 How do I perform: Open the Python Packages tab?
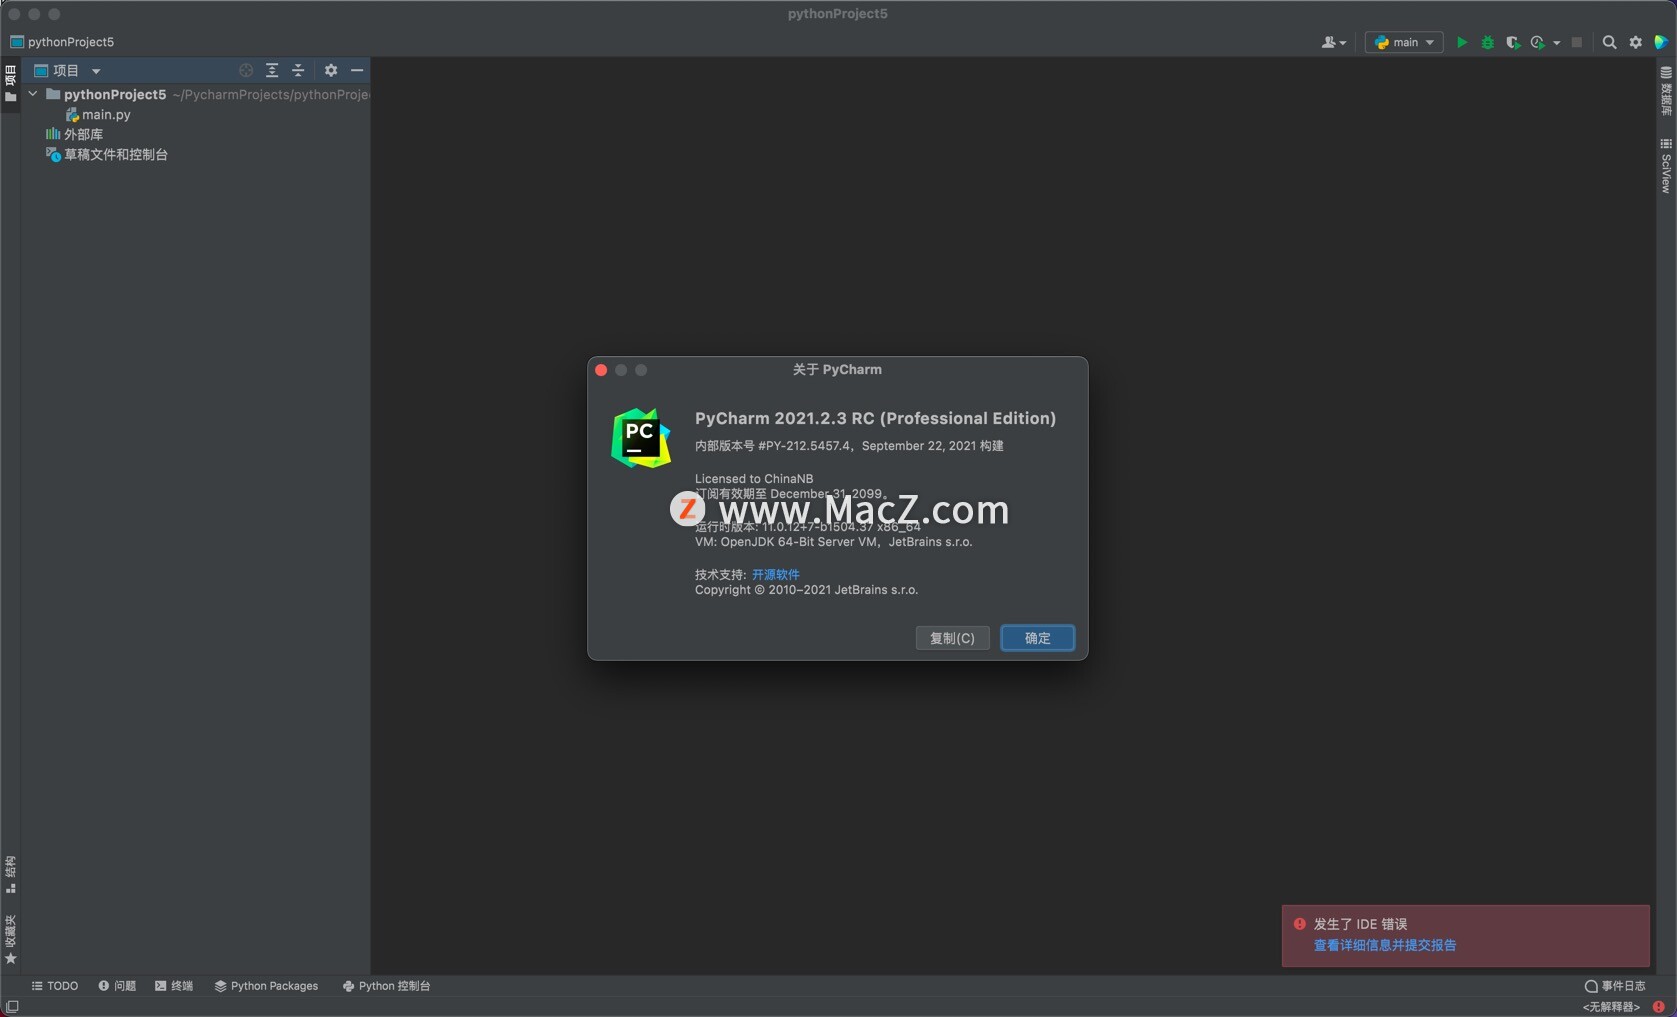[x=266, y=986]
